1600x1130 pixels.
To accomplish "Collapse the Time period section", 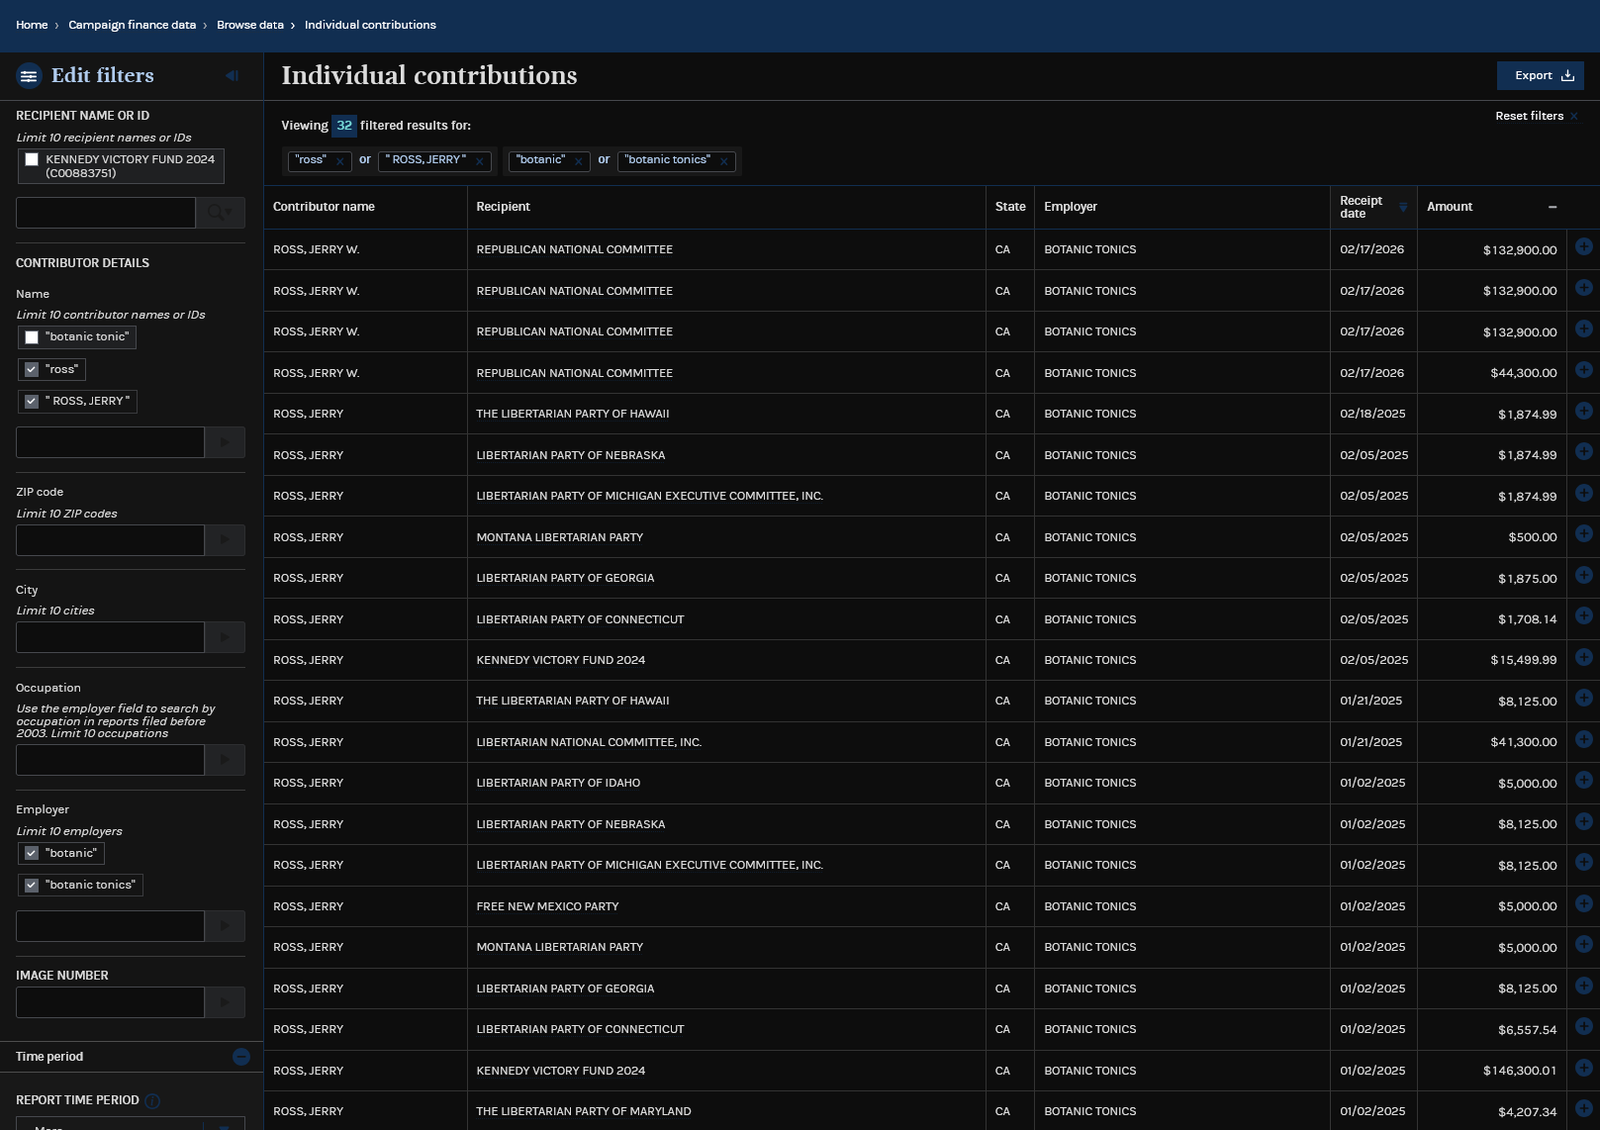I will point(241,1057).
